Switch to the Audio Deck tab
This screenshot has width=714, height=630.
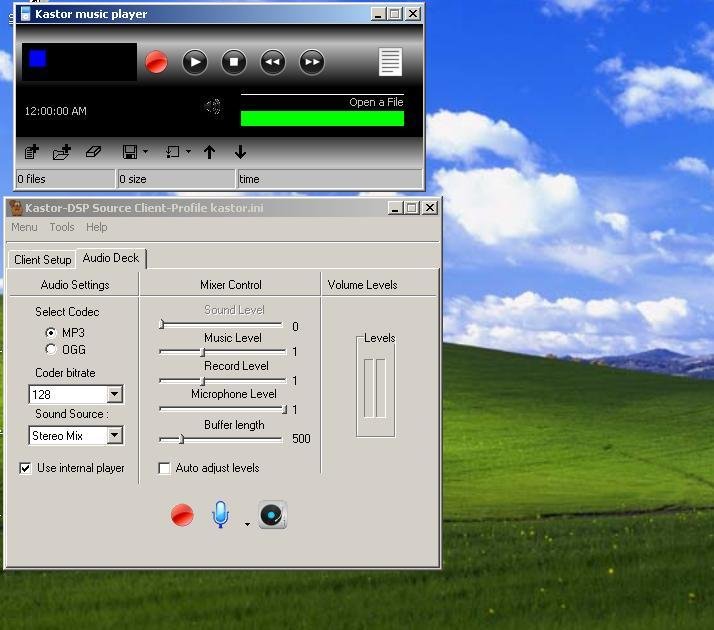[111, 258]
